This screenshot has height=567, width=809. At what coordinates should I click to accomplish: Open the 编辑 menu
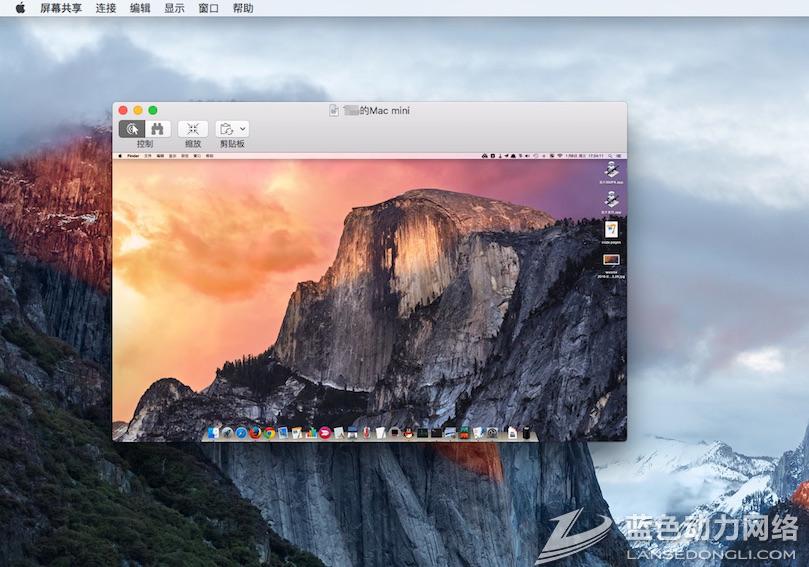140,8
